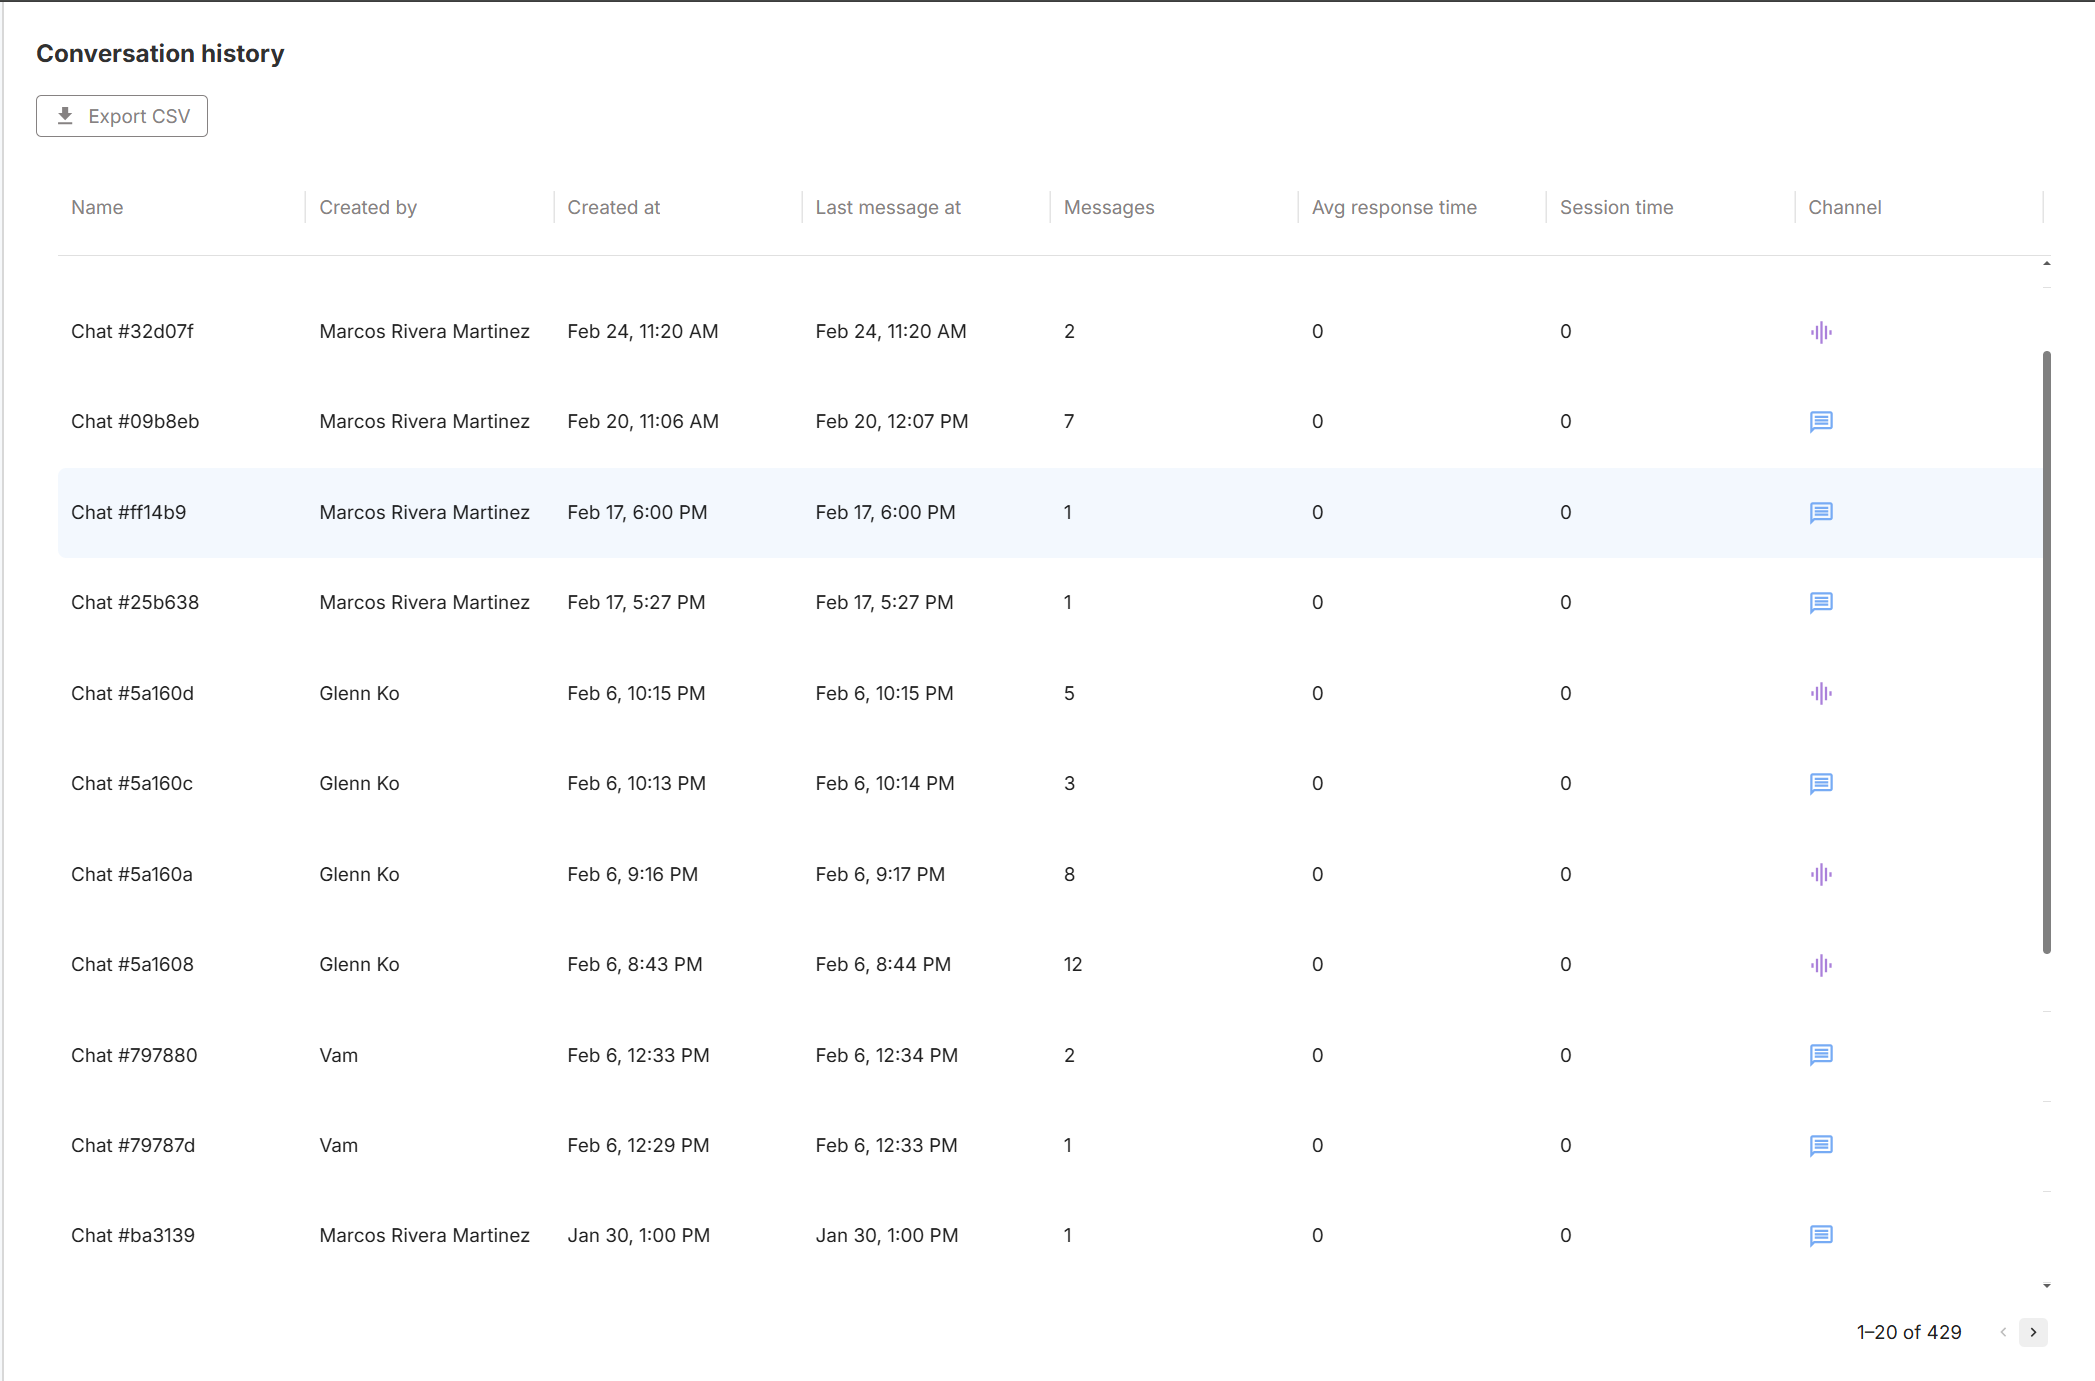This screenshot has width=2095, height=1381.
Task: Sort by Messages column header
Action: [1109, 207]
